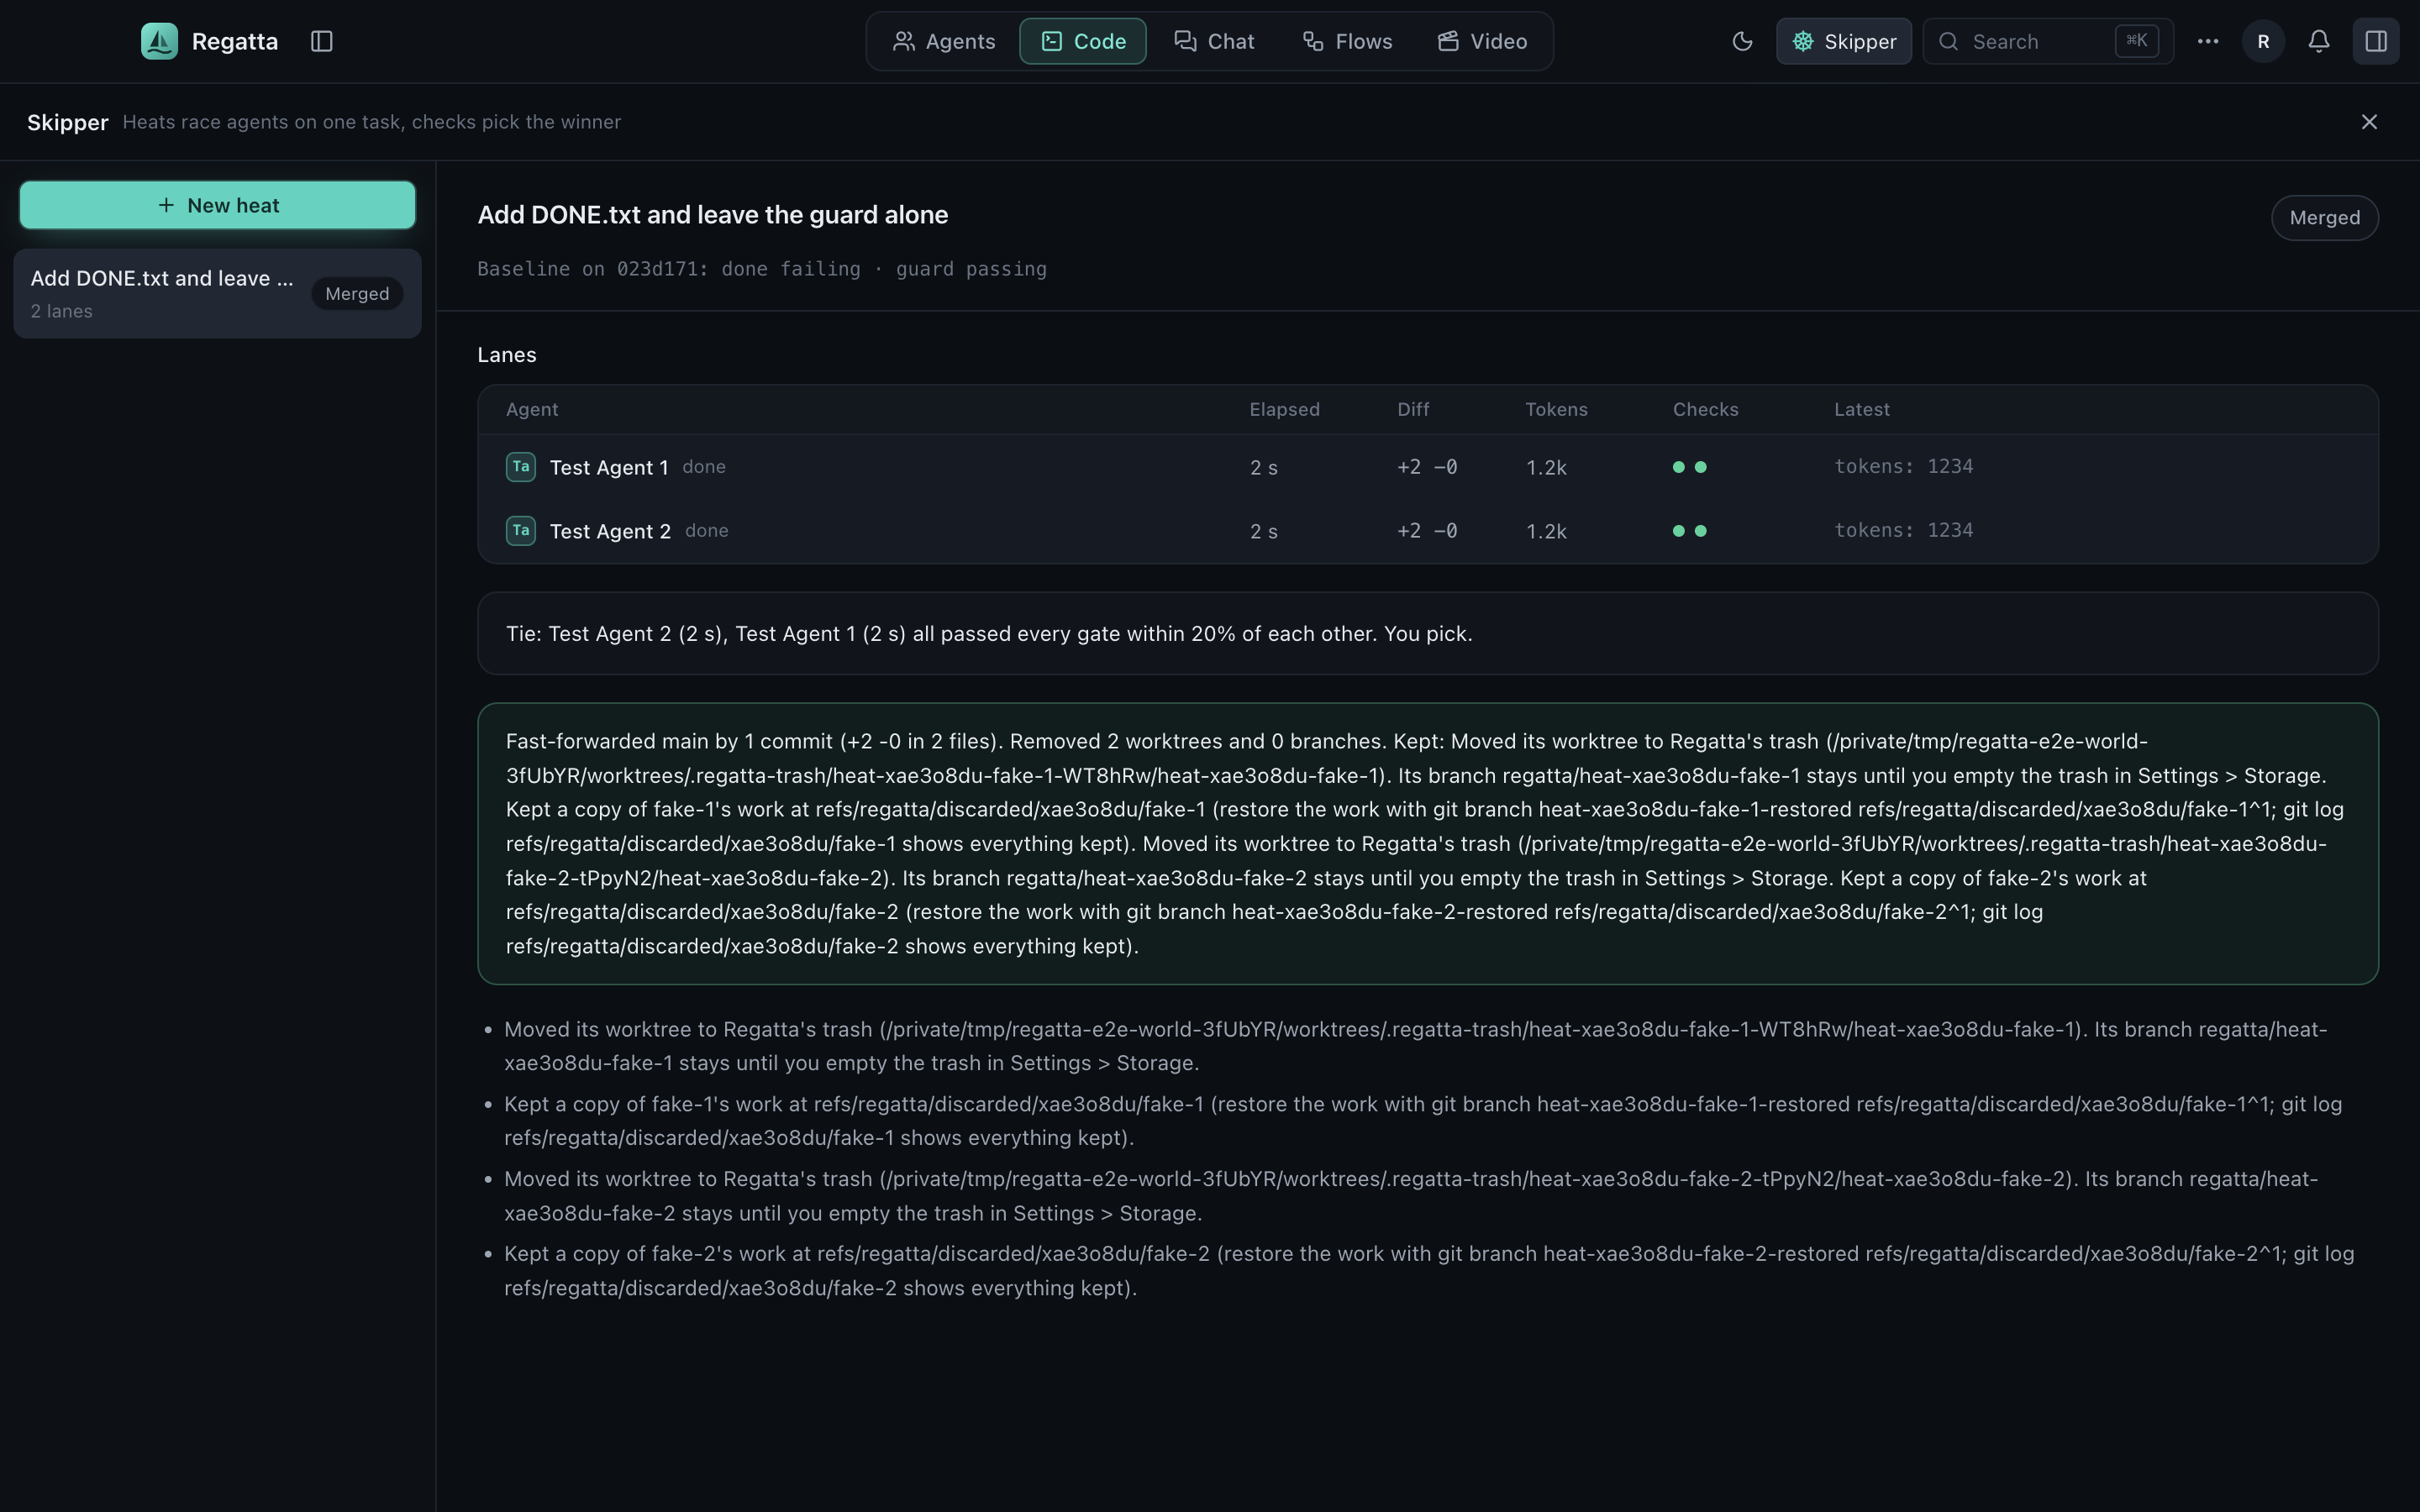
Task: Open the R user avatar menu
Action: click(x=2263, y=41)
